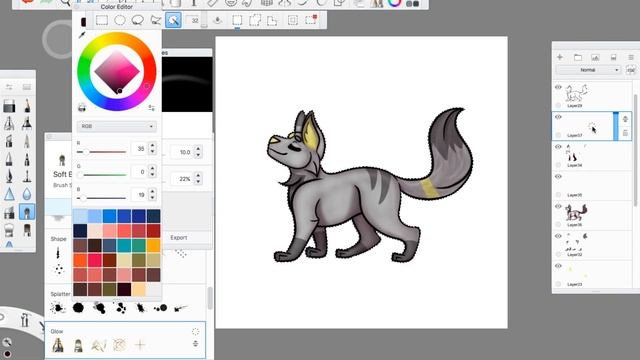Screen dimensions: 640x360
Task: Toggle the lock circle on Layer29
Action: (x=558, y=105)
